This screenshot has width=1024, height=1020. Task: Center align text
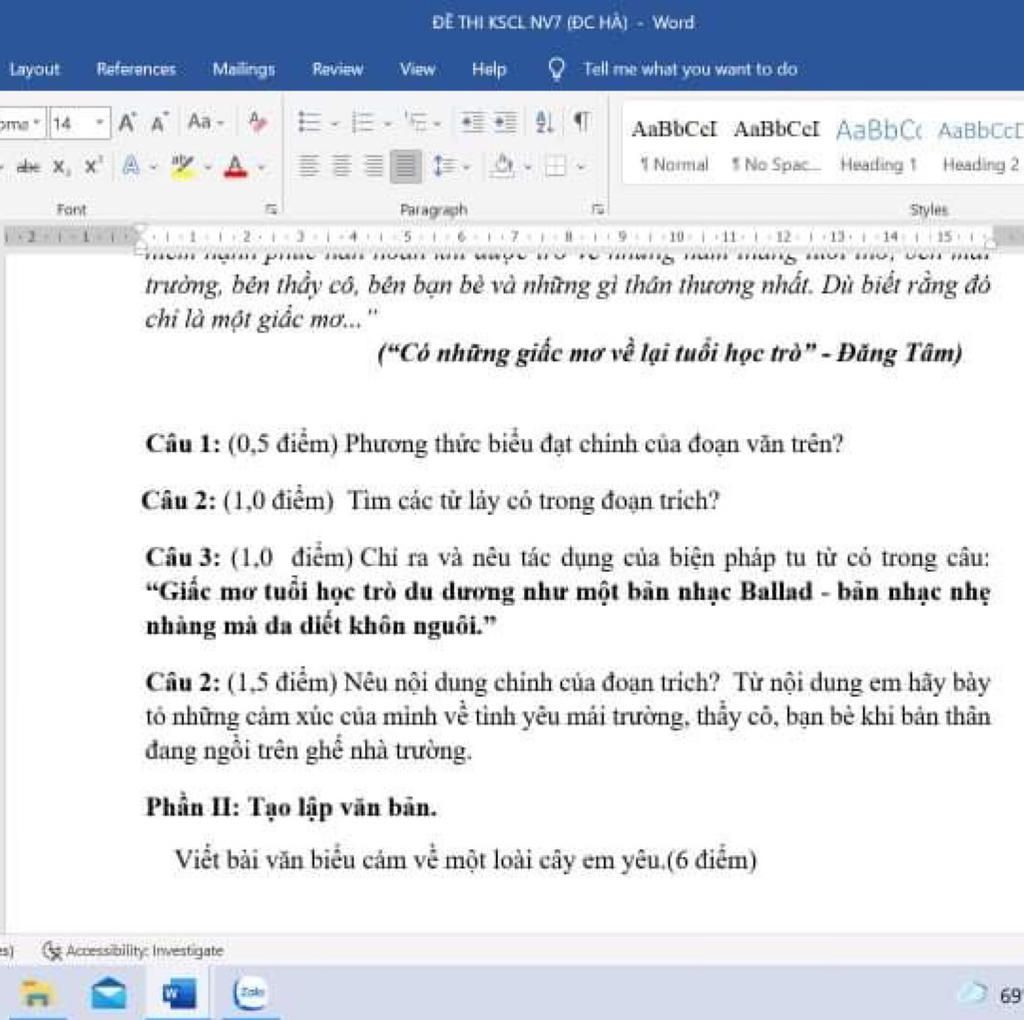(x=341, y=167)
